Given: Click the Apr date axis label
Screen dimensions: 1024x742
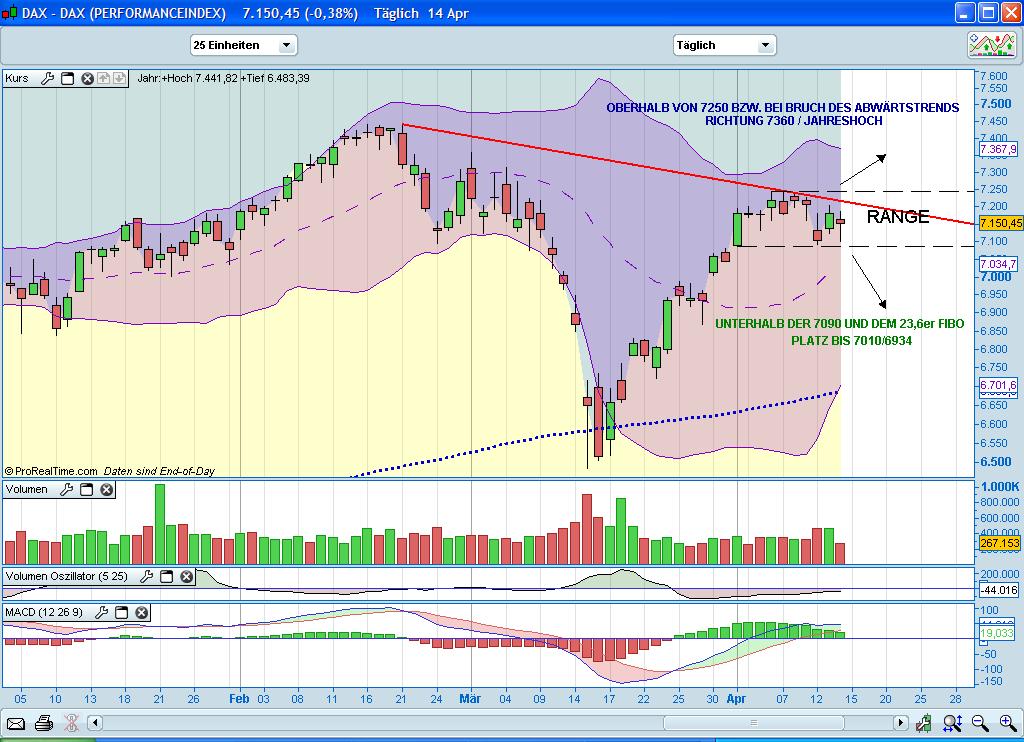Looking at the screenshot, I should [736, 699].
